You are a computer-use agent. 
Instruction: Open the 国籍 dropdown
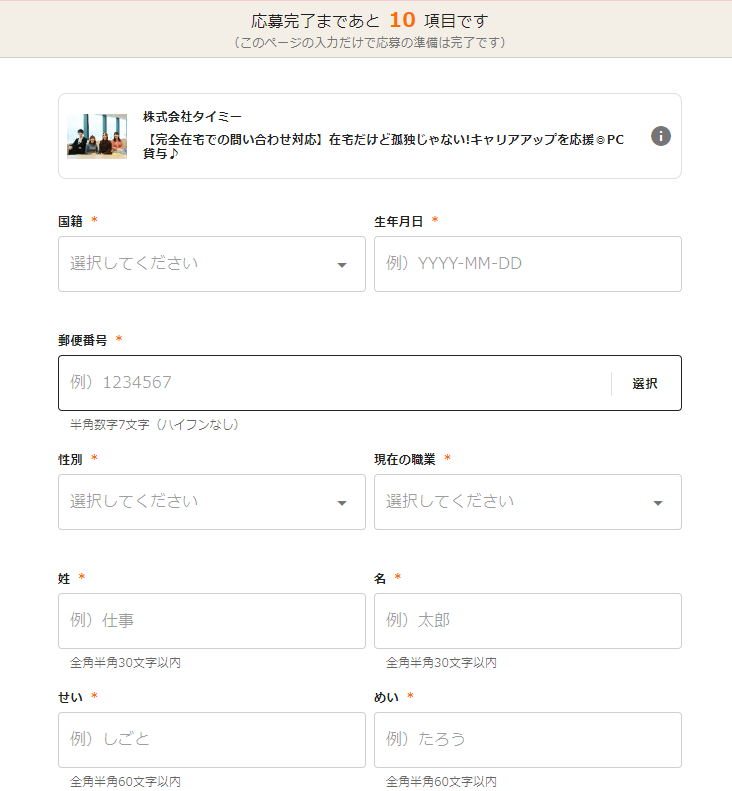tap(212, 264)
